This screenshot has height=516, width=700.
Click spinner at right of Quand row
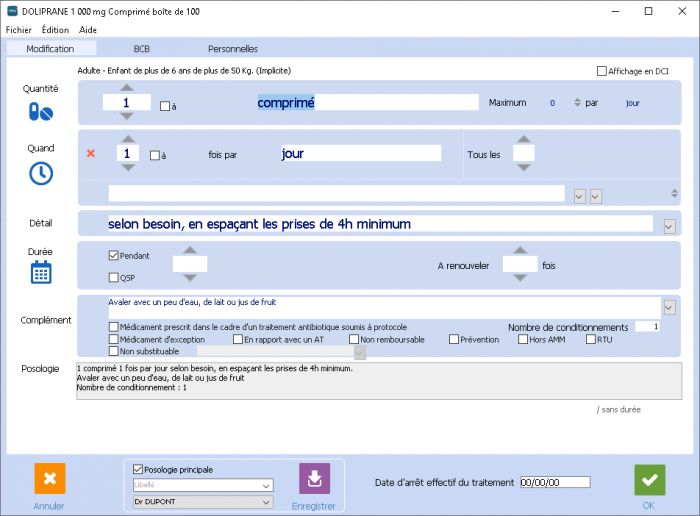pyautogui.click(x=674, y=193)
